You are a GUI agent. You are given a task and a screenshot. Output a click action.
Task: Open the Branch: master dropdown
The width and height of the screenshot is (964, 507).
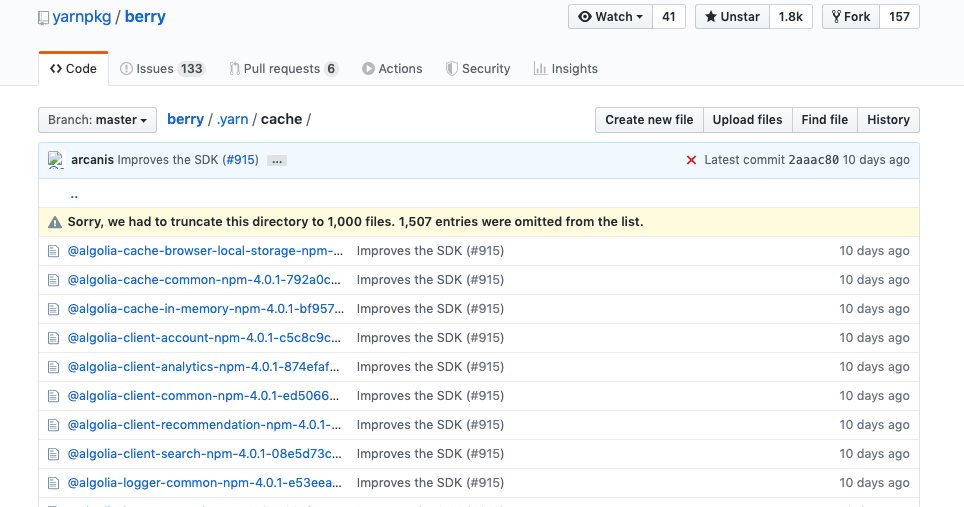pyautogui.click(x=97, y=120)
